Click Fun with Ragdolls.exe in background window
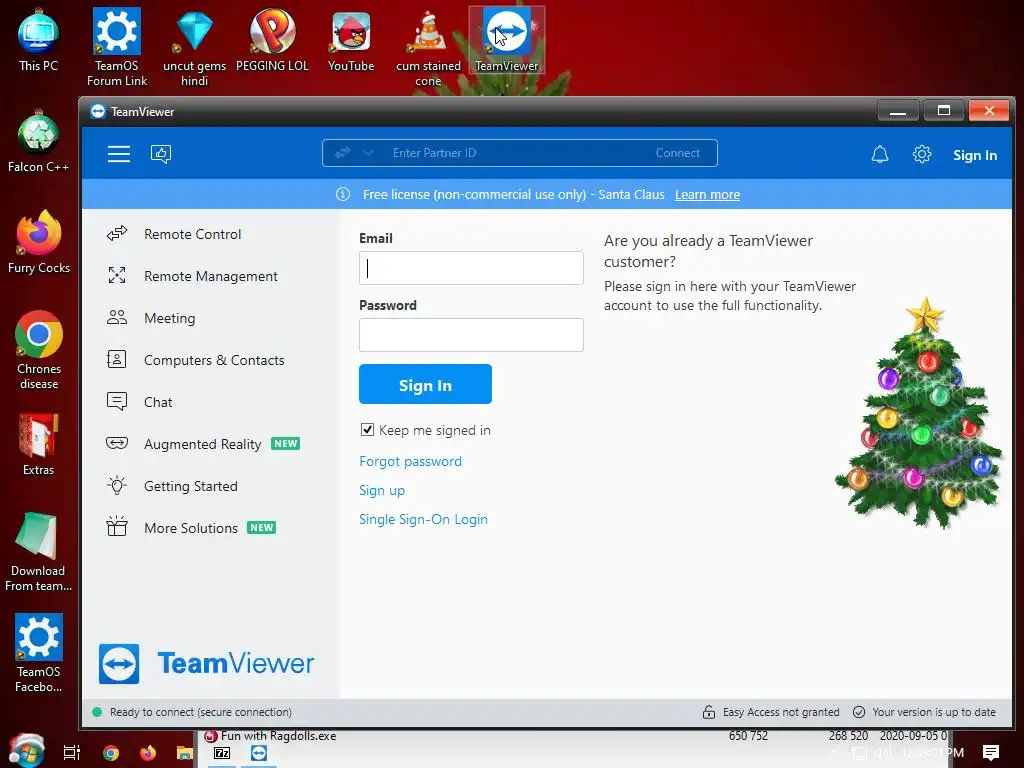 click(279, 736)
